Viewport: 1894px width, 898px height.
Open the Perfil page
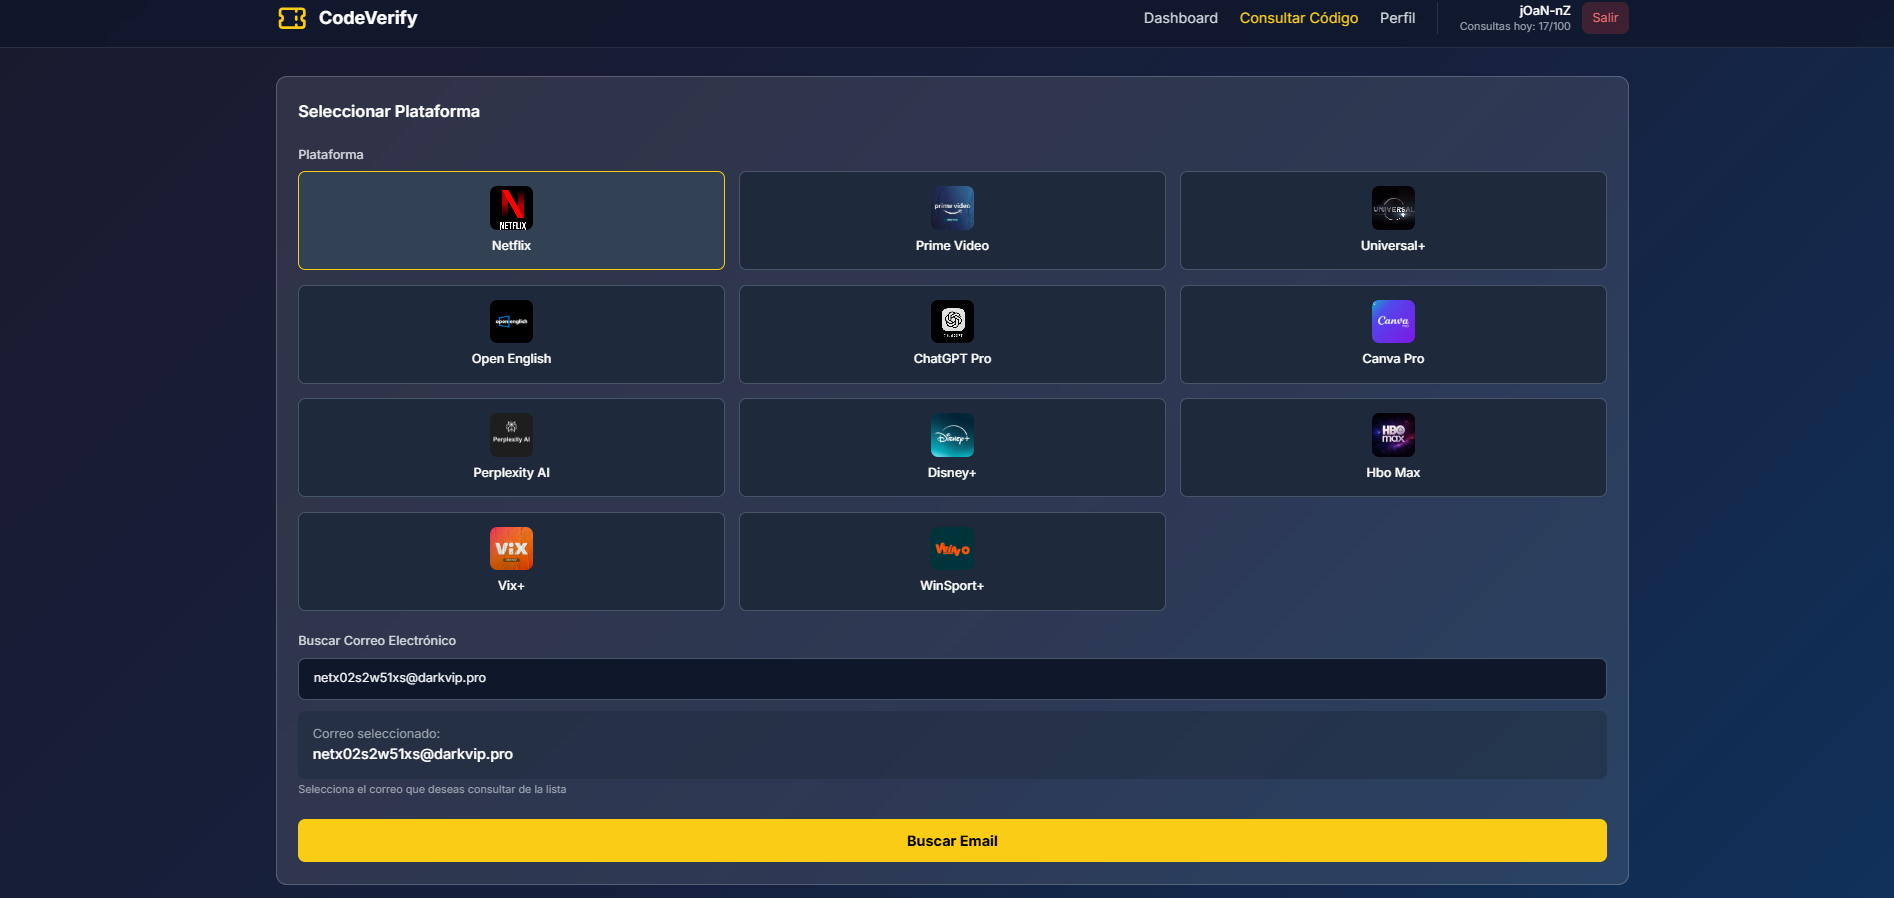(1397, 18)
